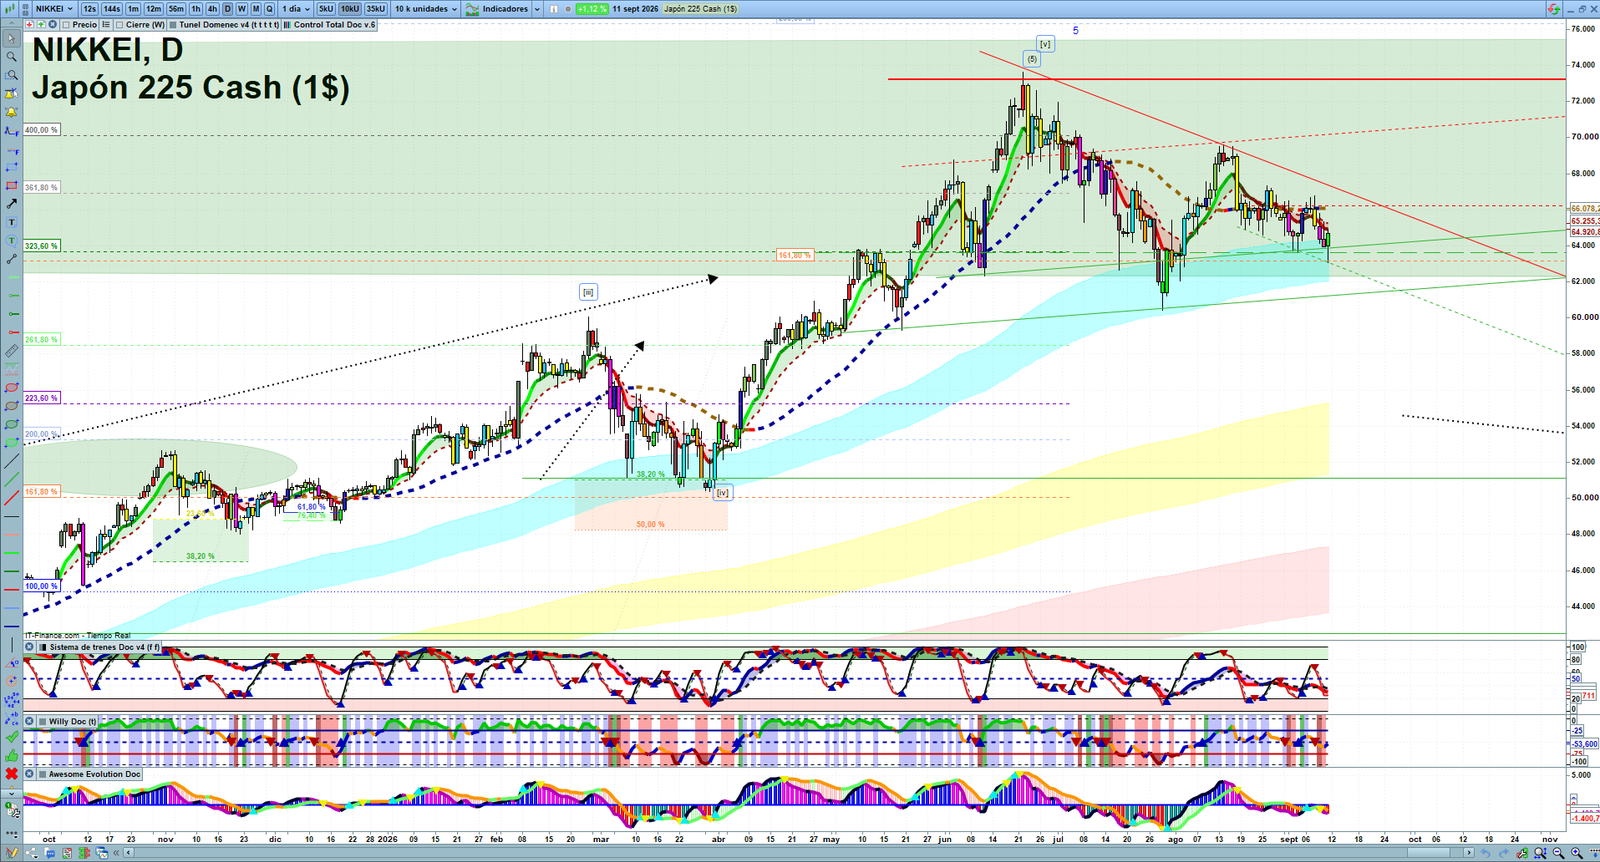Open the Indicadores button
The height and width of the screenshot is (862, 1600).
click(498, 9)
